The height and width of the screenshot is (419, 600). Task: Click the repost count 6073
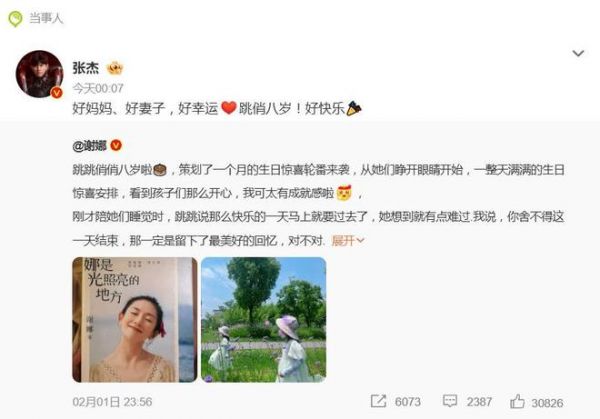408,402
